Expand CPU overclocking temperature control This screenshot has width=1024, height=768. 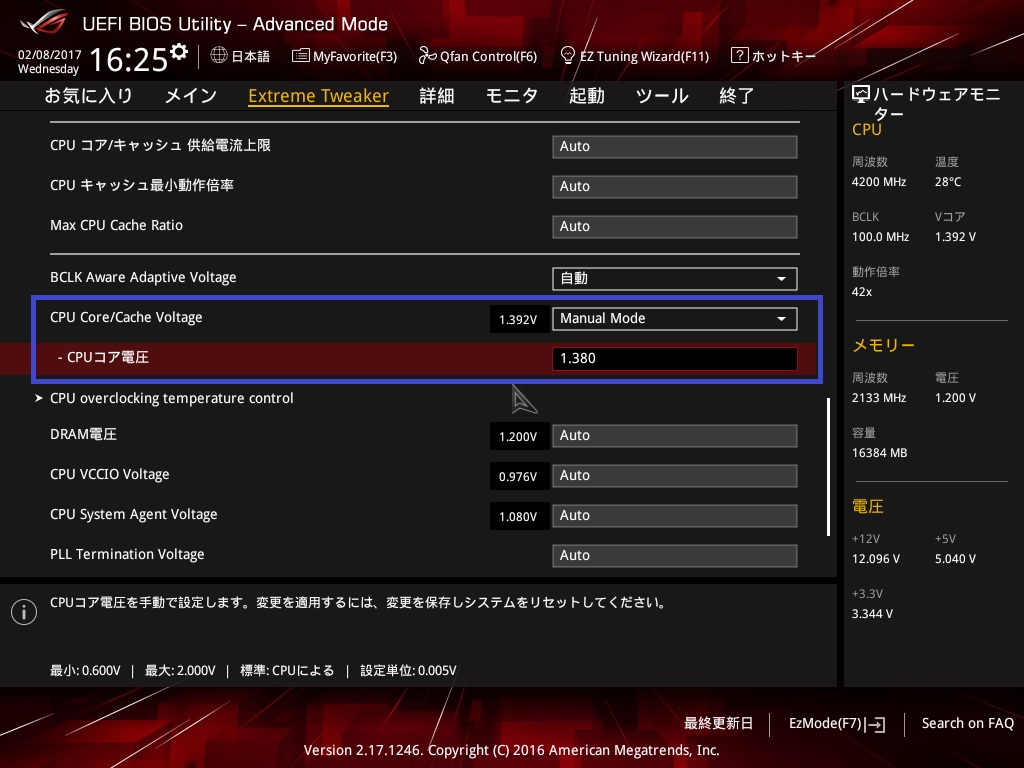click(171, 398)
